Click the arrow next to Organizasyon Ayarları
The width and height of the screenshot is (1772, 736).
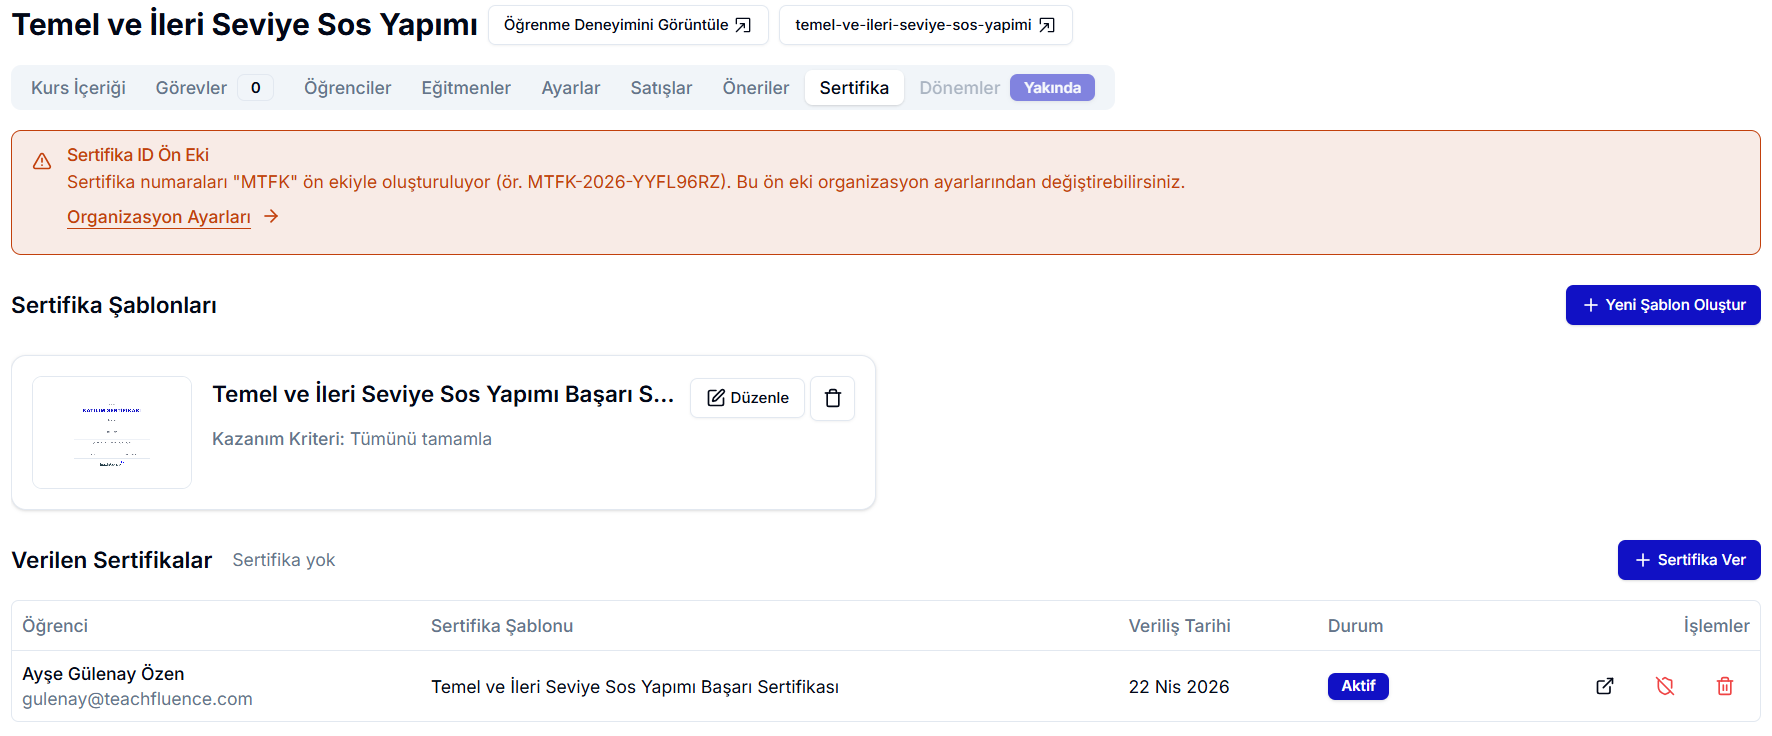point(271,216)
